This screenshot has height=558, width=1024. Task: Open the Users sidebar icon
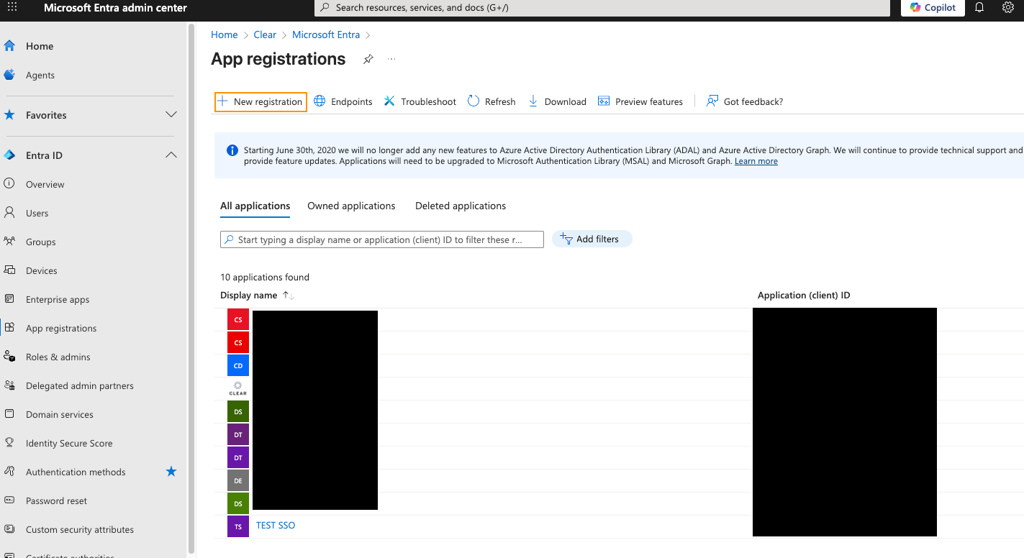(x=9, y=212)
